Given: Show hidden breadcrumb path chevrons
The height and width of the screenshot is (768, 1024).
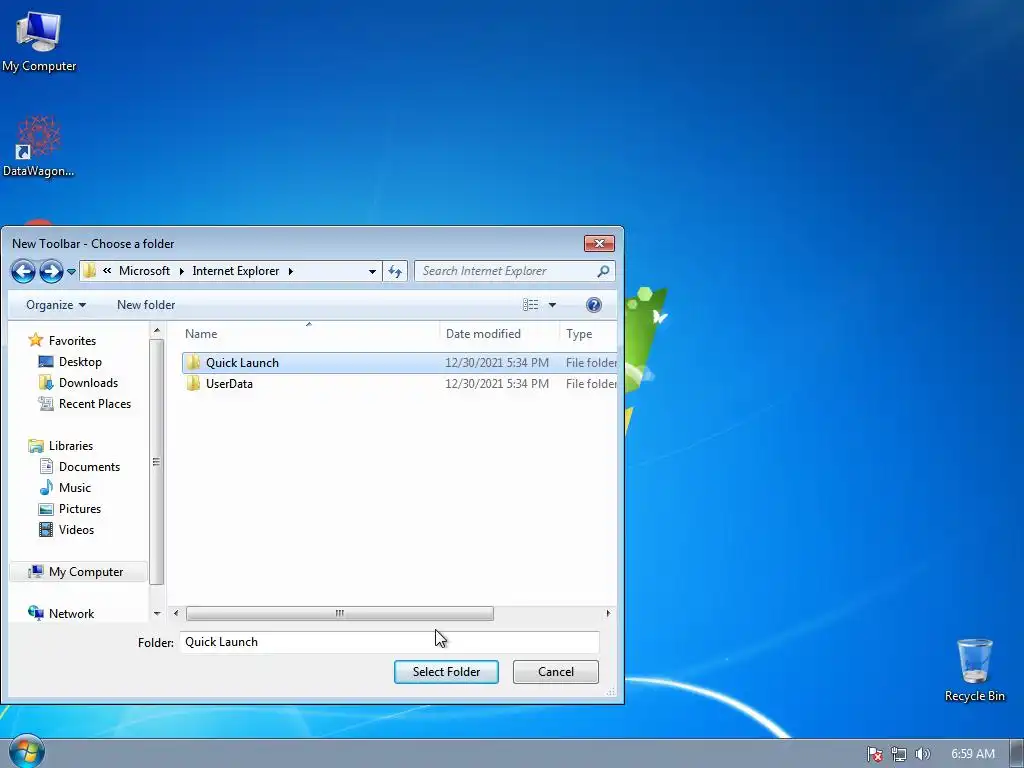Looking at the screenshot, I should pos(107,270).
